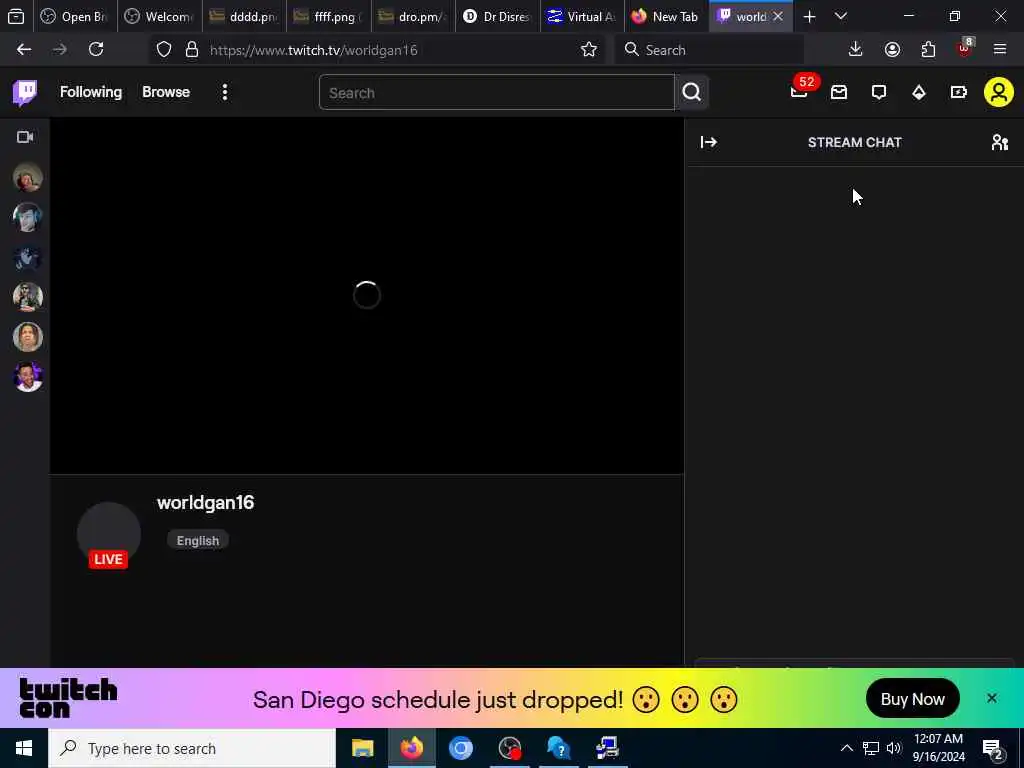Viewport: 1024px width, 768px height.
Task: Show hidden system tray icons
Action: coord(846,748)
